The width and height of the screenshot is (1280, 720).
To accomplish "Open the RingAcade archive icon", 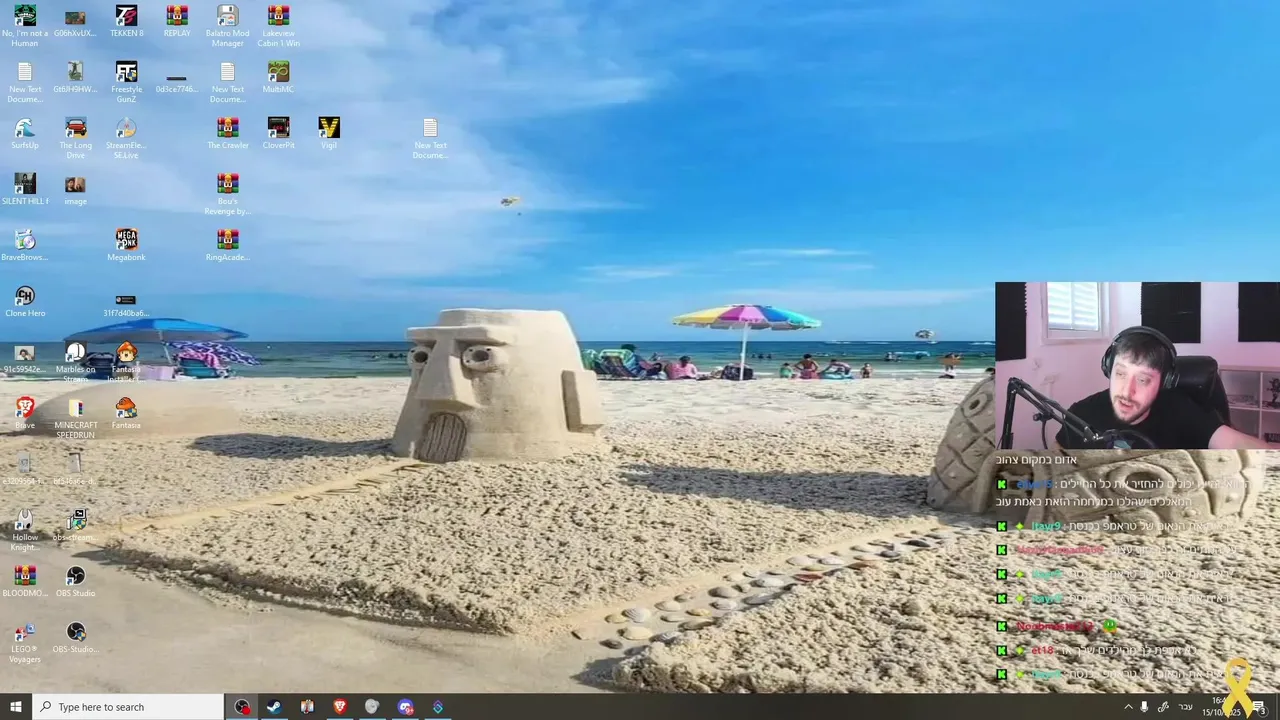I will coord(227,245).
